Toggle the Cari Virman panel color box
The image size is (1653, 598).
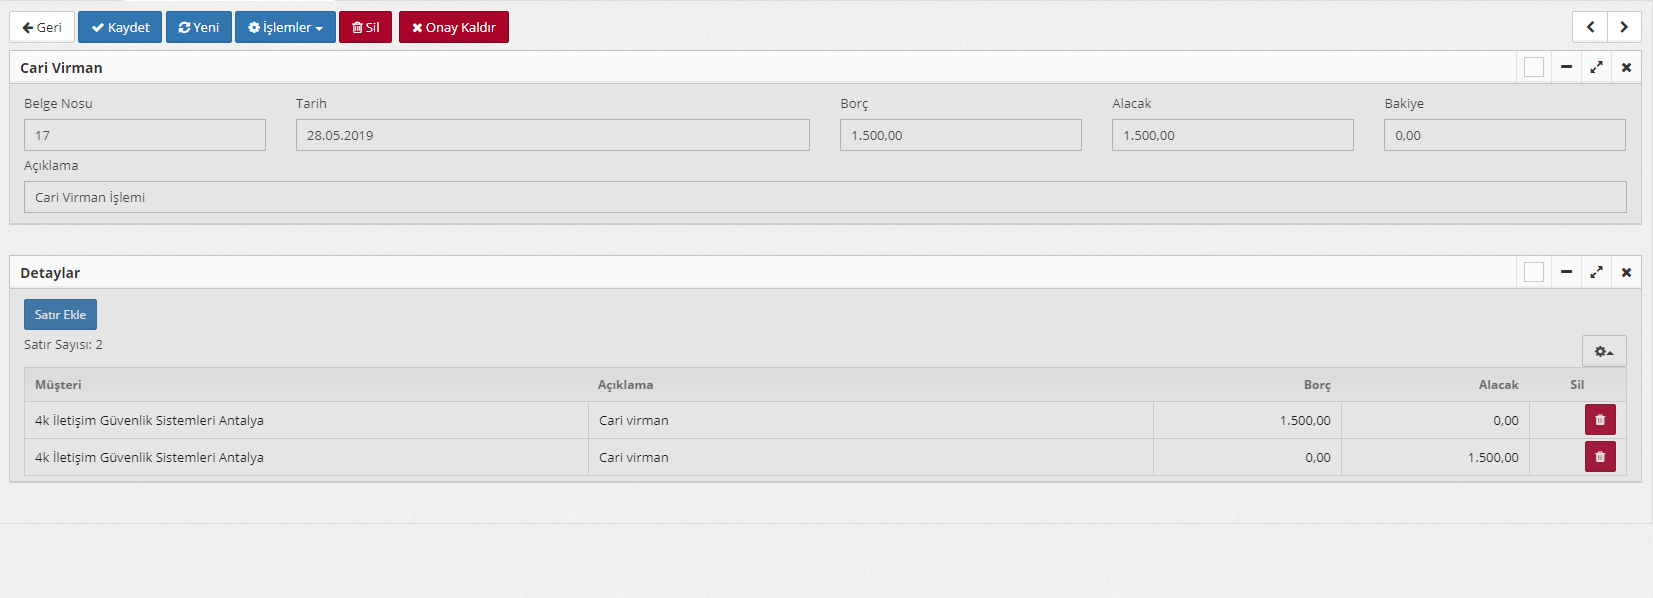pos(1534,67)
